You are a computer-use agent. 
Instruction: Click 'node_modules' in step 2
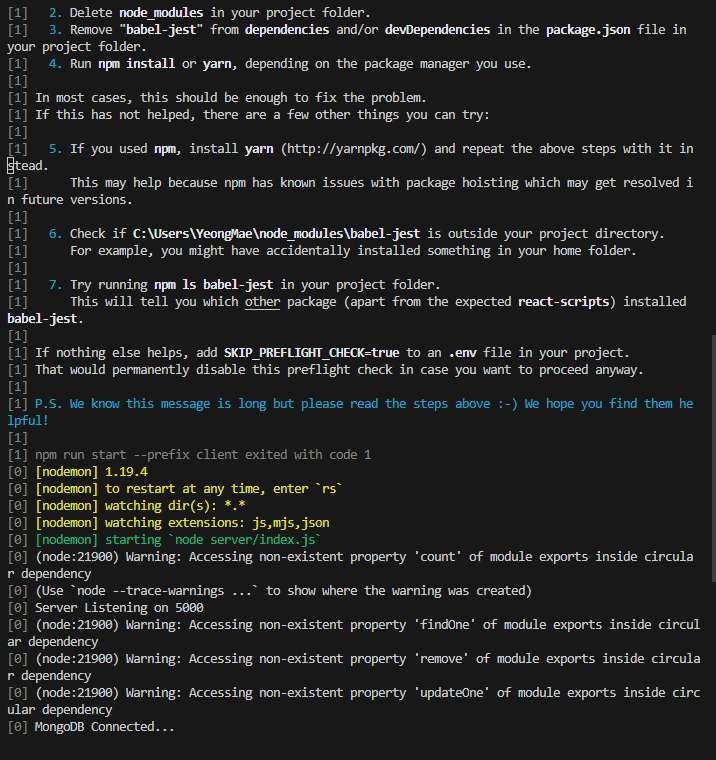161,13
